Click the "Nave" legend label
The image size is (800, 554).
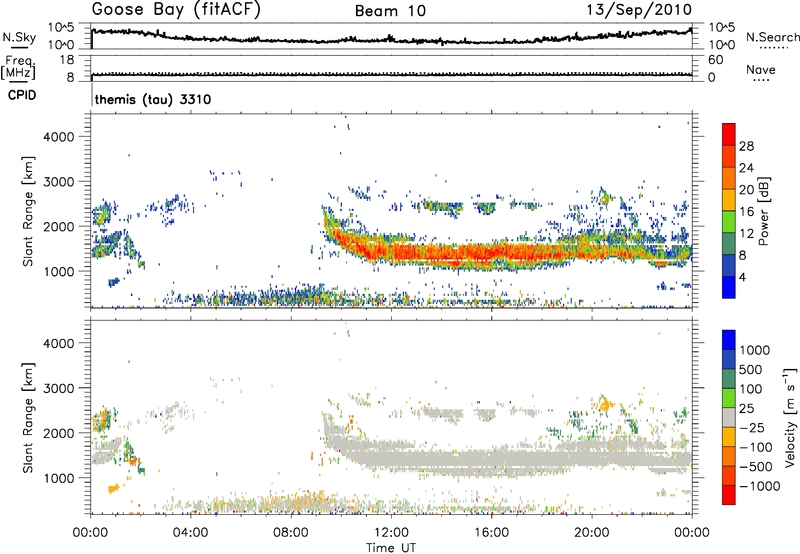pos(761,69)
